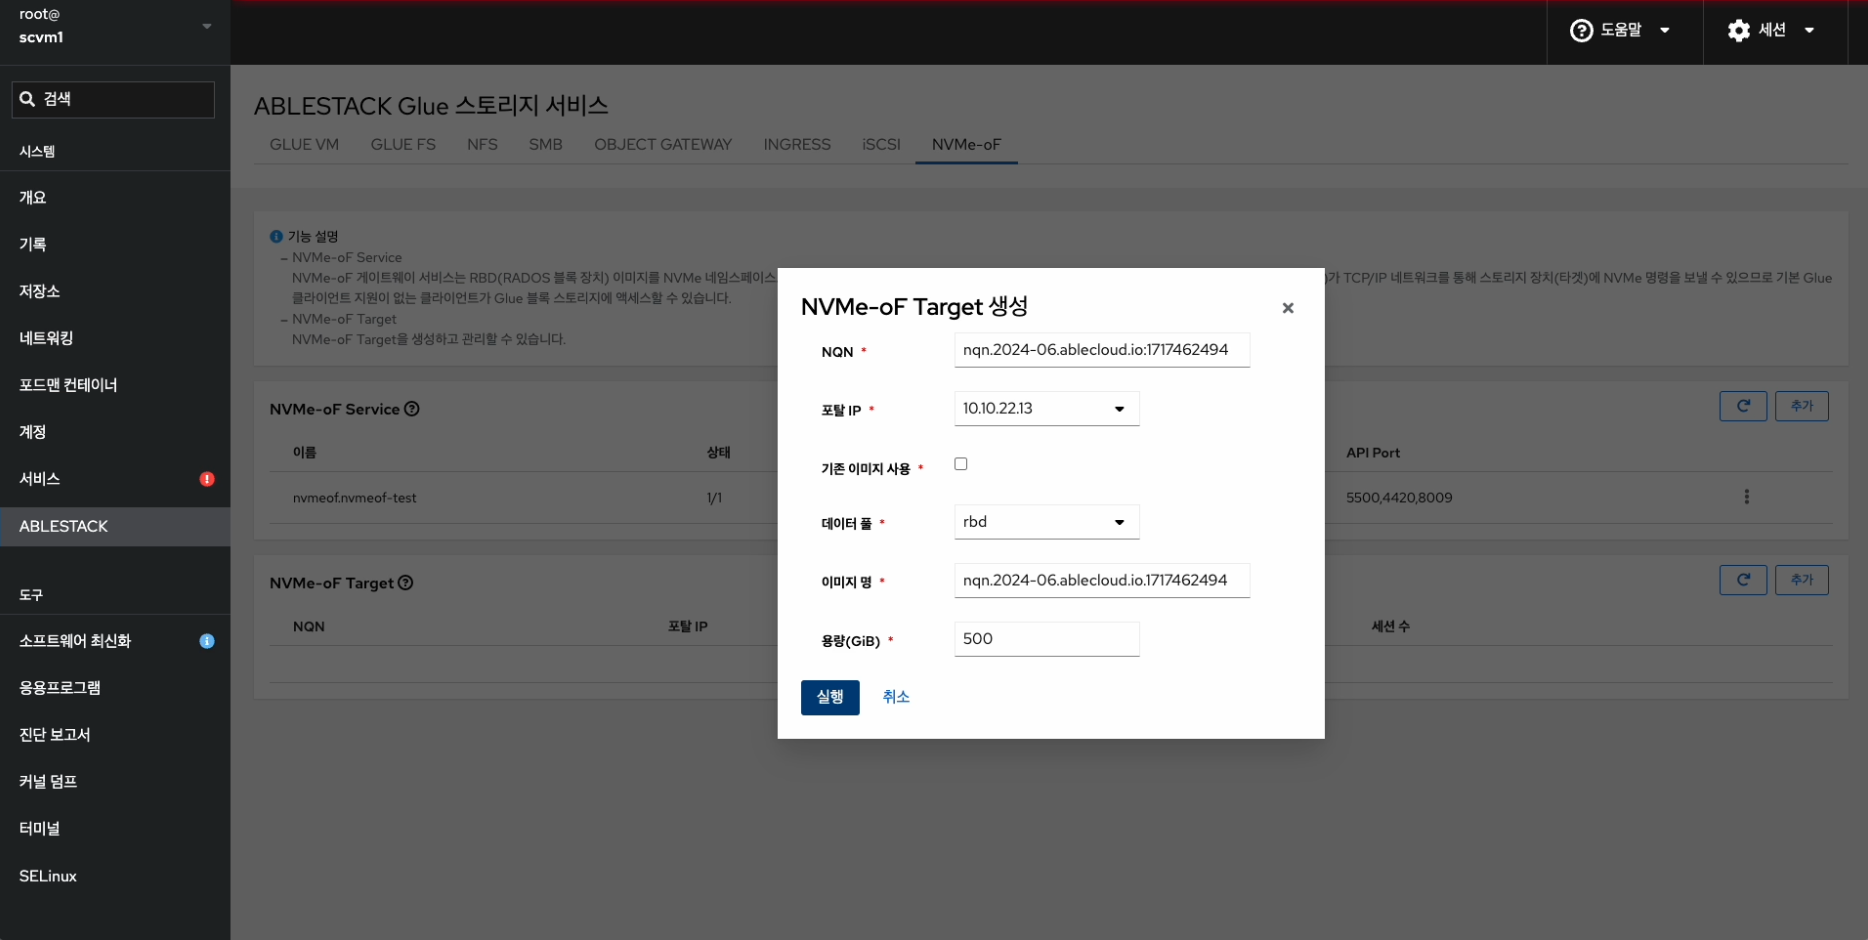Click the NVMe-oF Target refresh icon
Viewport: 1868px width, 940px height.
coord(1742,580)
